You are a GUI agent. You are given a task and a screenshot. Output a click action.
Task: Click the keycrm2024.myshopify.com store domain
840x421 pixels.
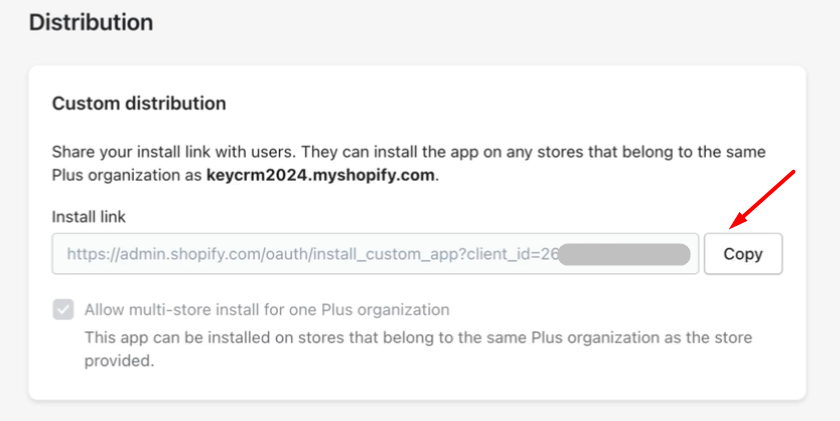pos(322,174)
